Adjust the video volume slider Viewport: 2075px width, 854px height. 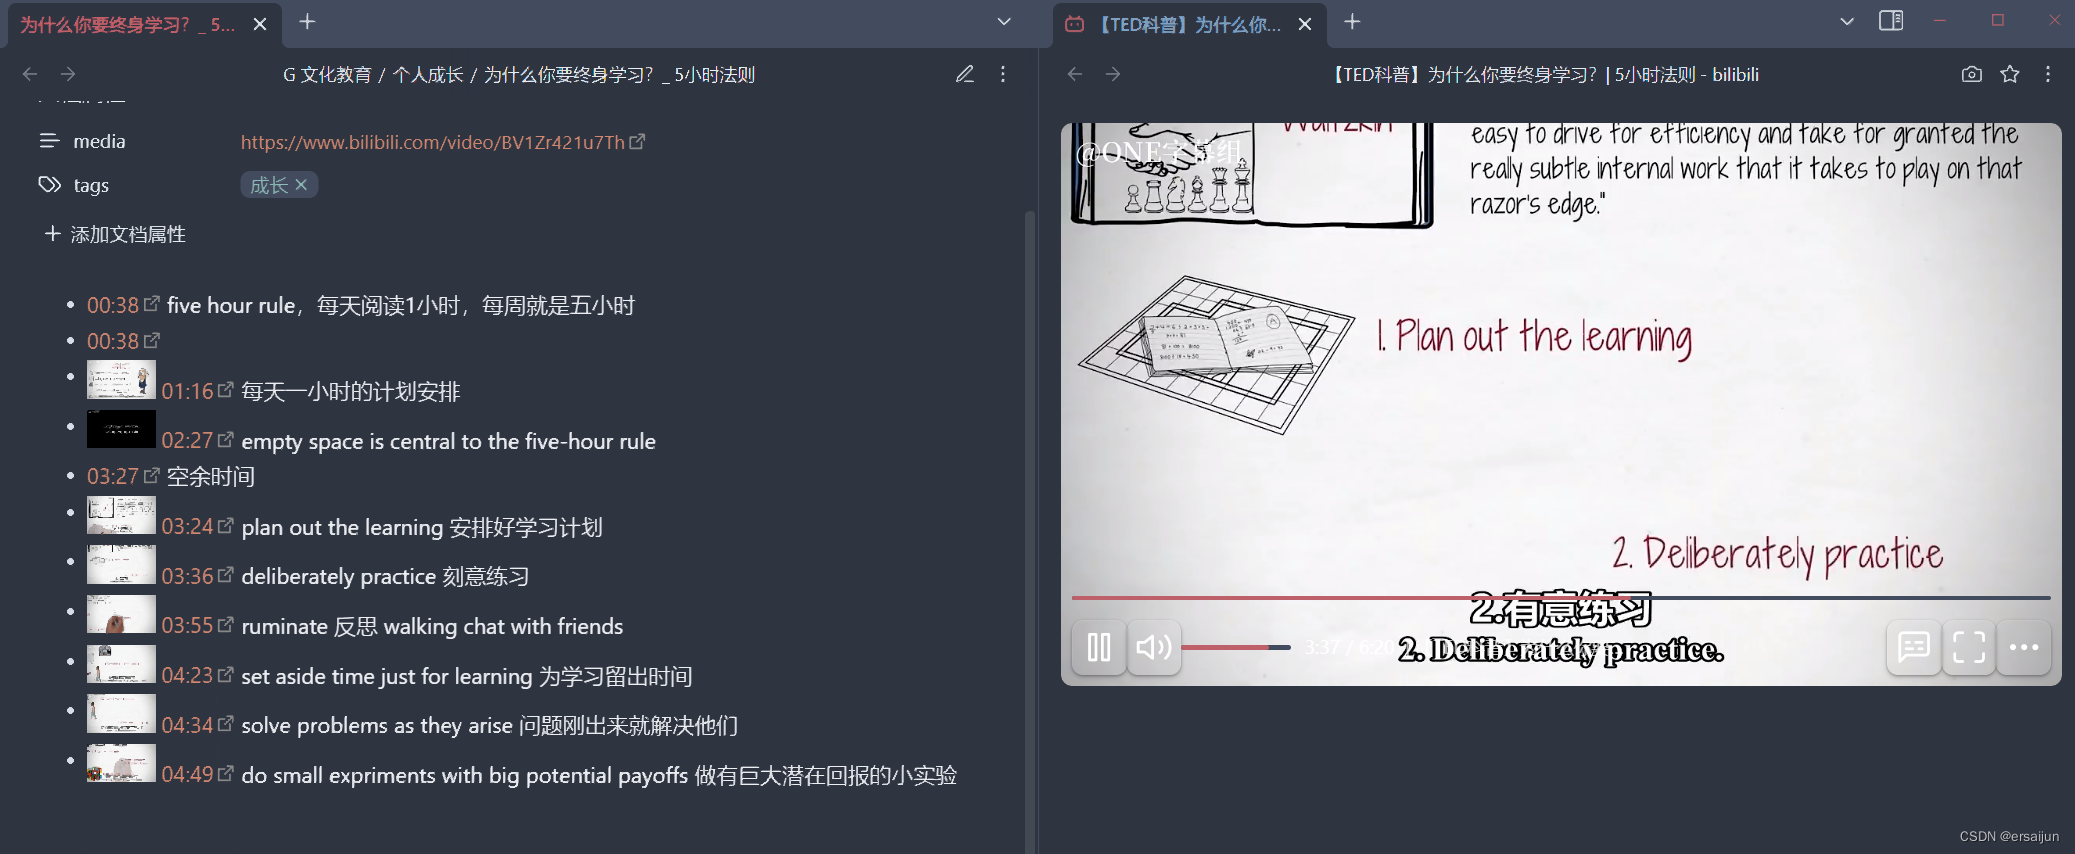(x=1236, y=648)
